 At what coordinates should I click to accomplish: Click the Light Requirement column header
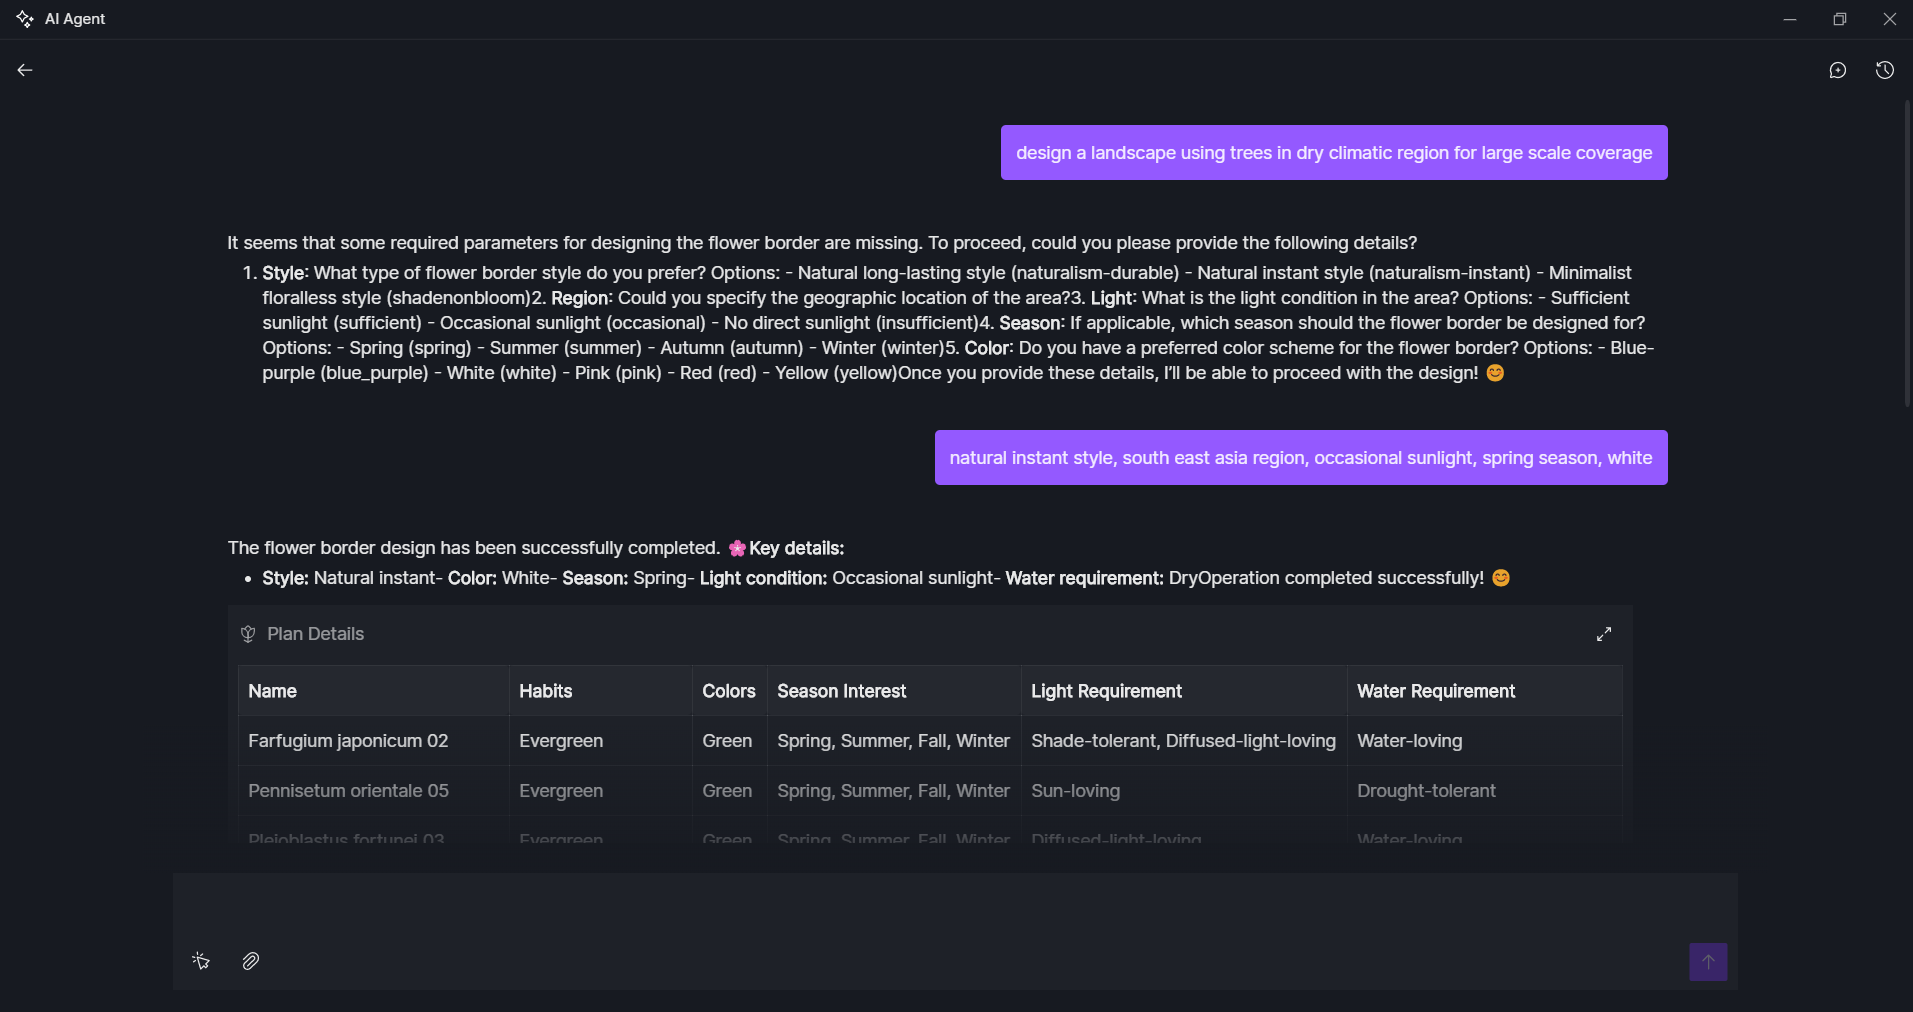click(x=1106, y=691)
